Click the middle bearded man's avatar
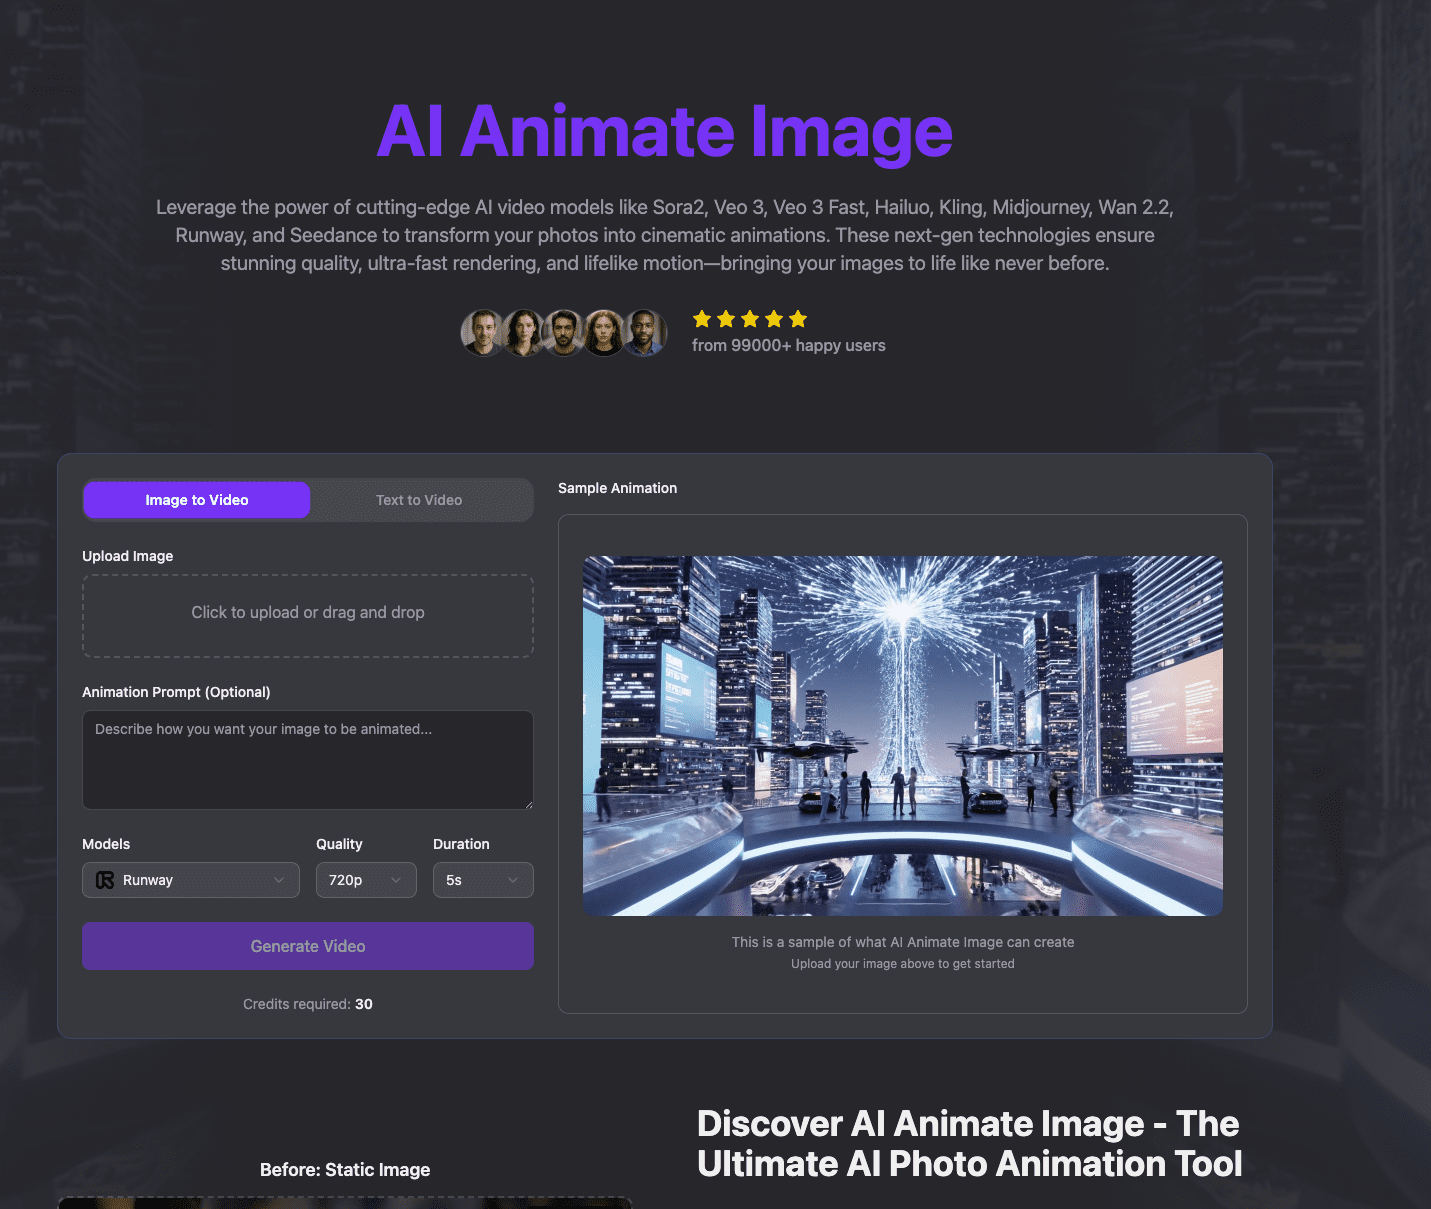 (563, 333)
